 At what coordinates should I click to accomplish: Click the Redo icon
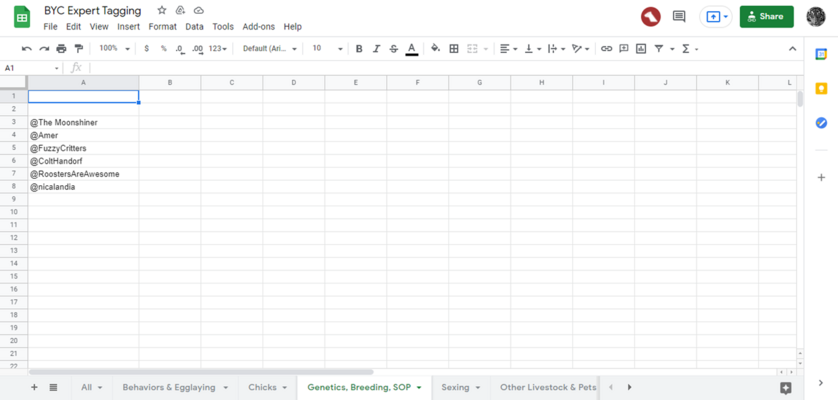[44, 49]
